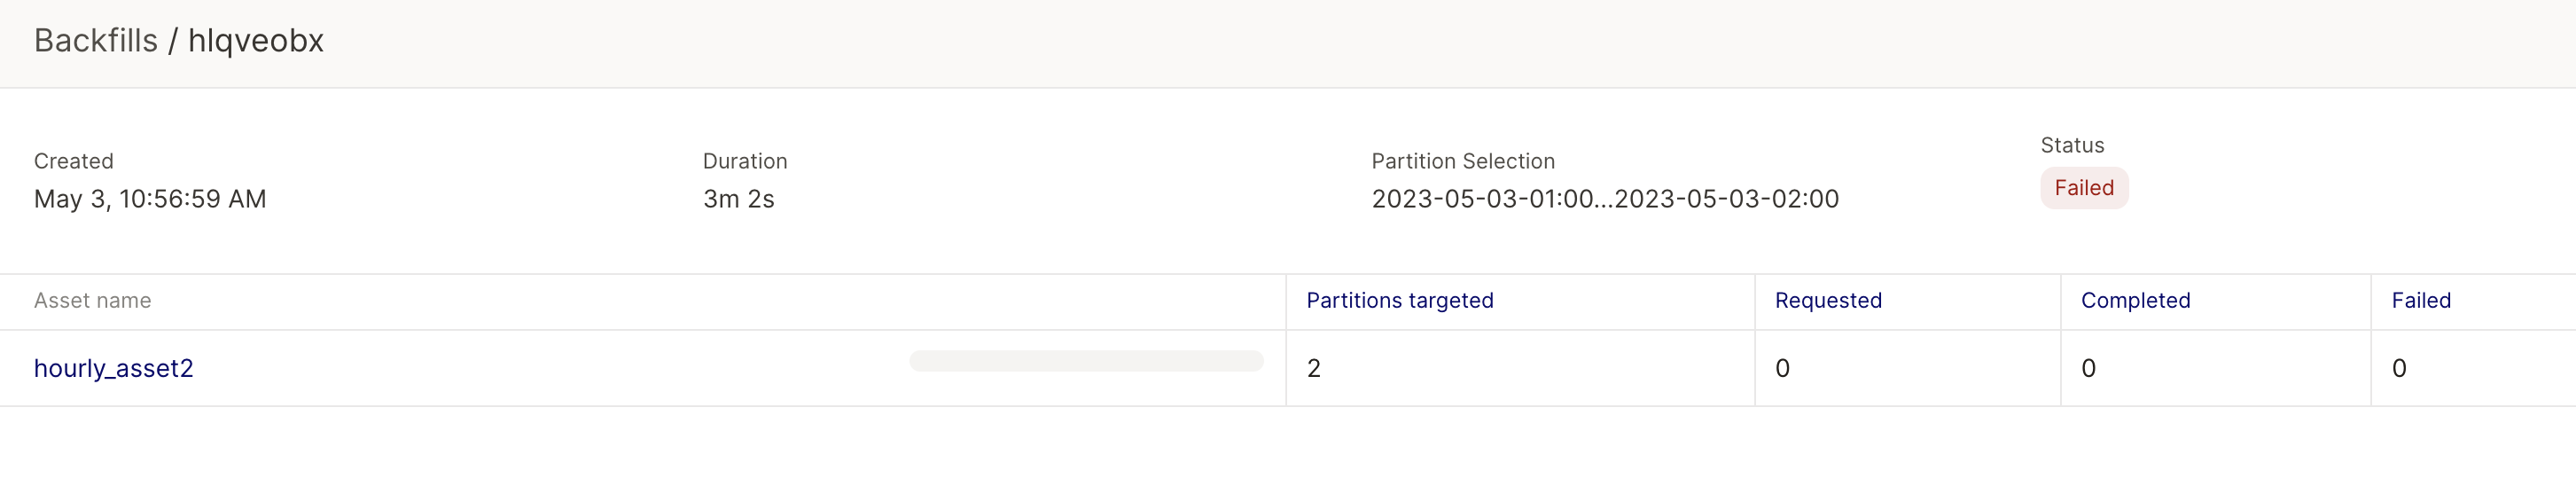Click the Status label above the badge
This screenshot has height=486, width=2576.
pyautogui.click(x=2072, y=145)
